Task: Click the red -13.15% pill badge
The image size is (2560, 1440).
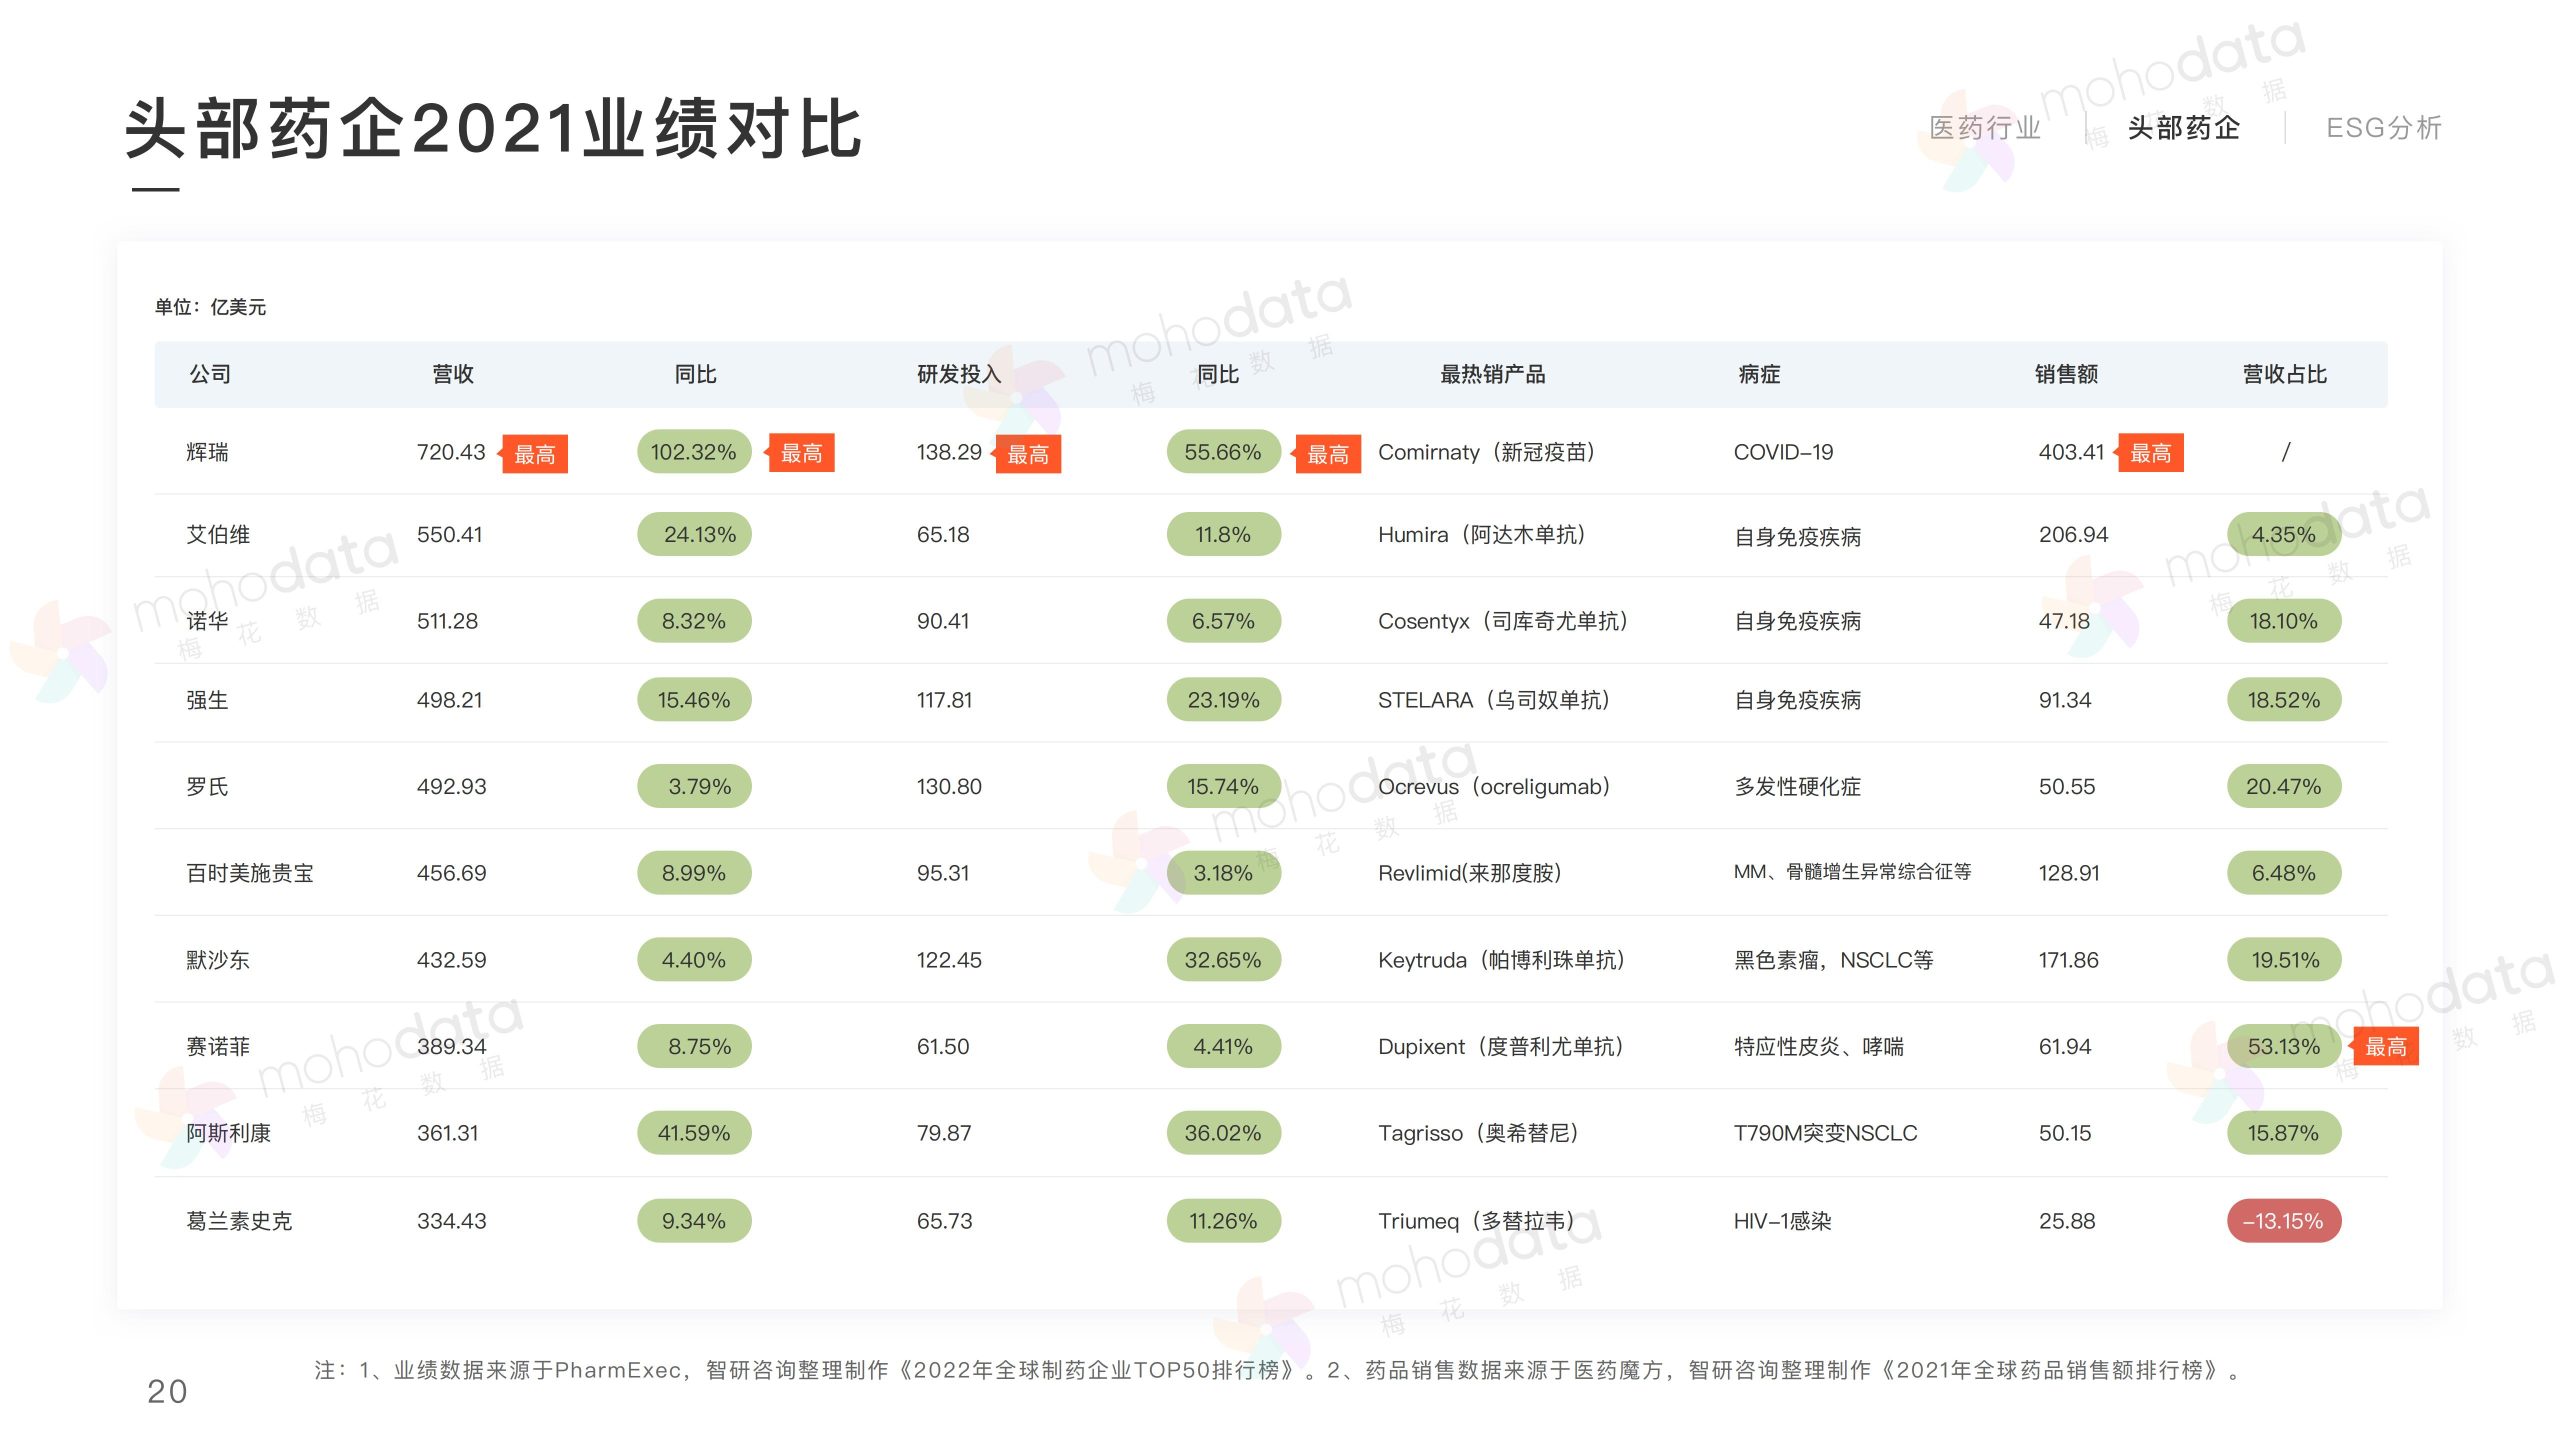Action: click(x=2283, y=1221)
